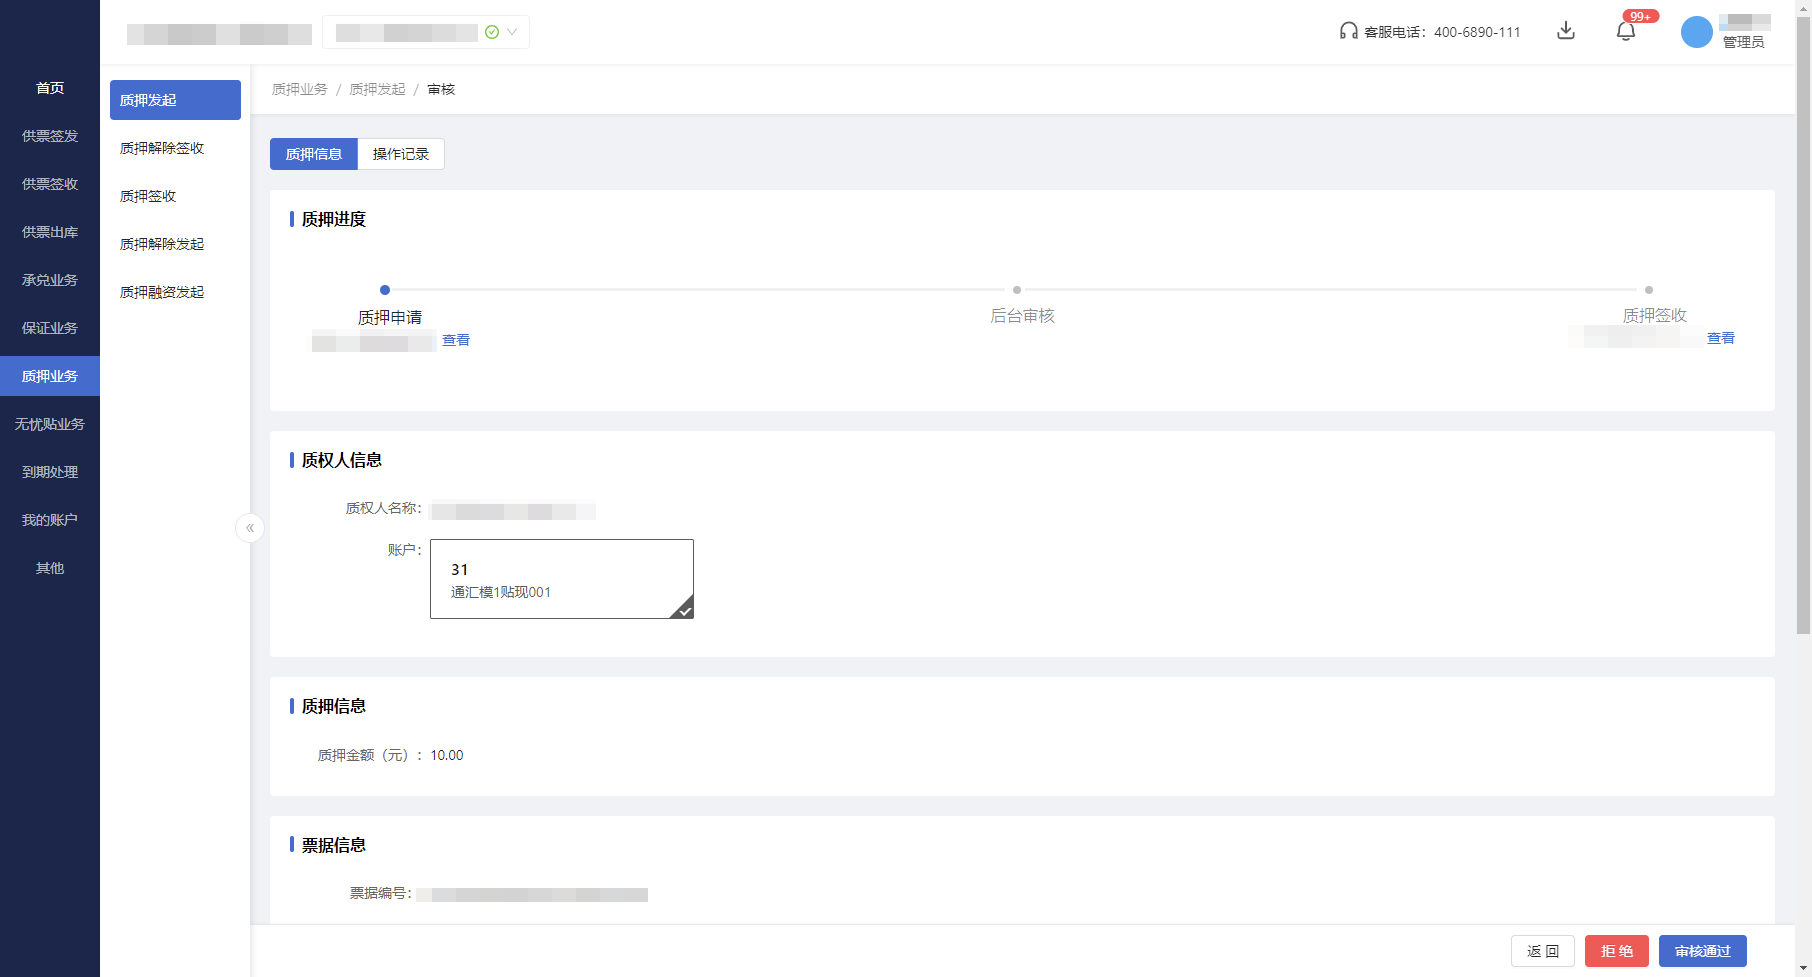Open 质押解除签收 in the submenu

[162, 148]
